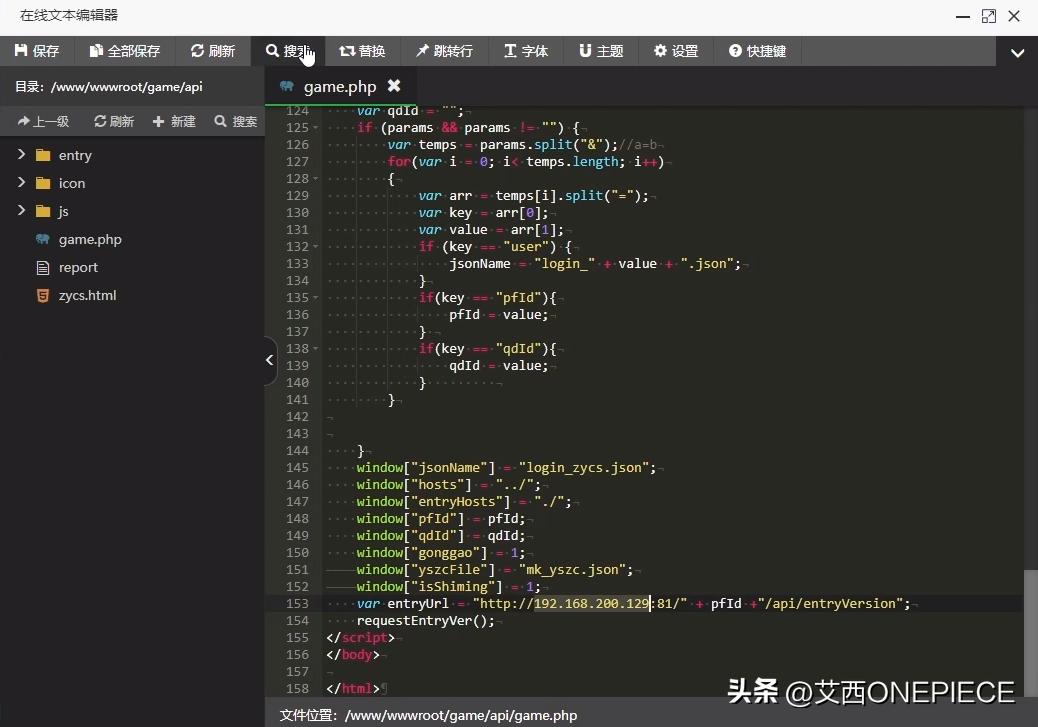Collapse the toolbar with the chevron arrow
Image resolution: width=1038 pixels, height=727 pixels.
pos(1017,53)
